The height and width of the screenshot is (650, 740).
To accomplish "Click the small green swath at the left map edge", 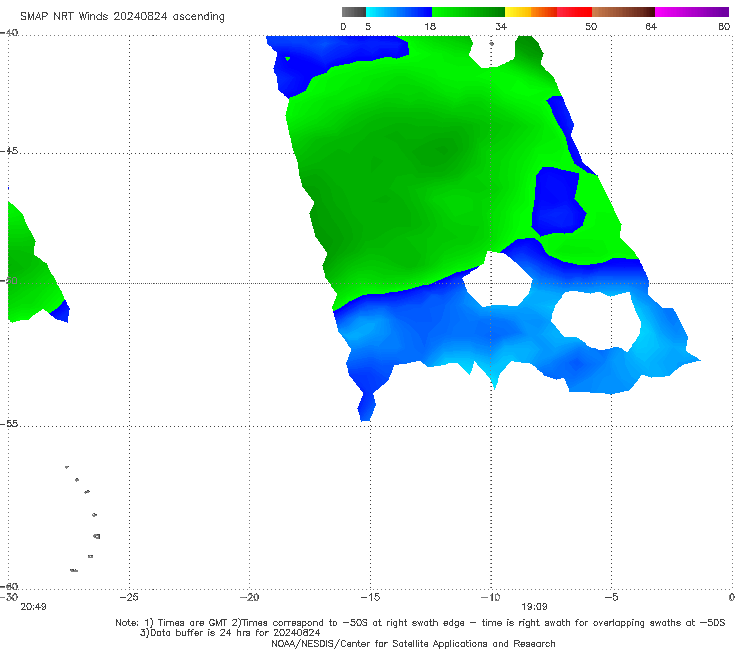I will (34, 267).
